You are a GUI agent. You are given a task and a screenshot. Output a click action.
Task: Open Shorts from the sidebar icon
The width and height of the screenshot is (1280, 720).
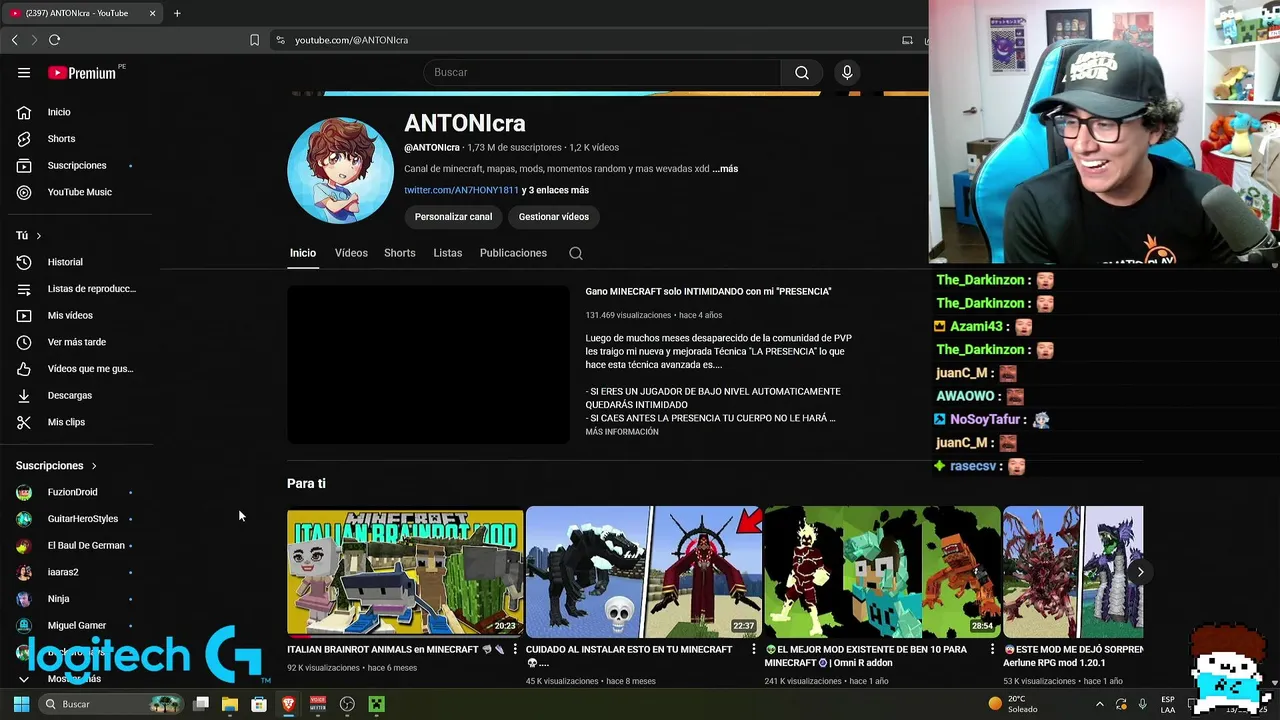pyautogui.click(x=24, y=139)
